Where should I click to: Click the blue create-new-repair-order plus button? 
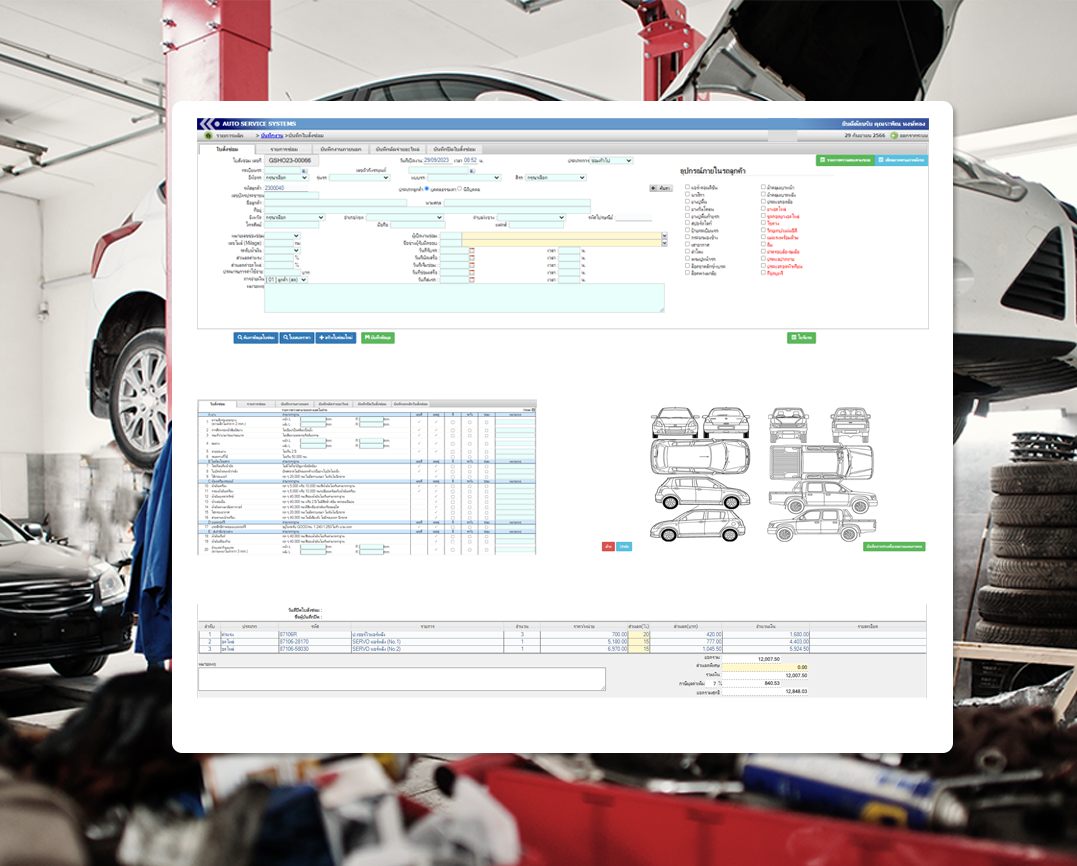336,338
